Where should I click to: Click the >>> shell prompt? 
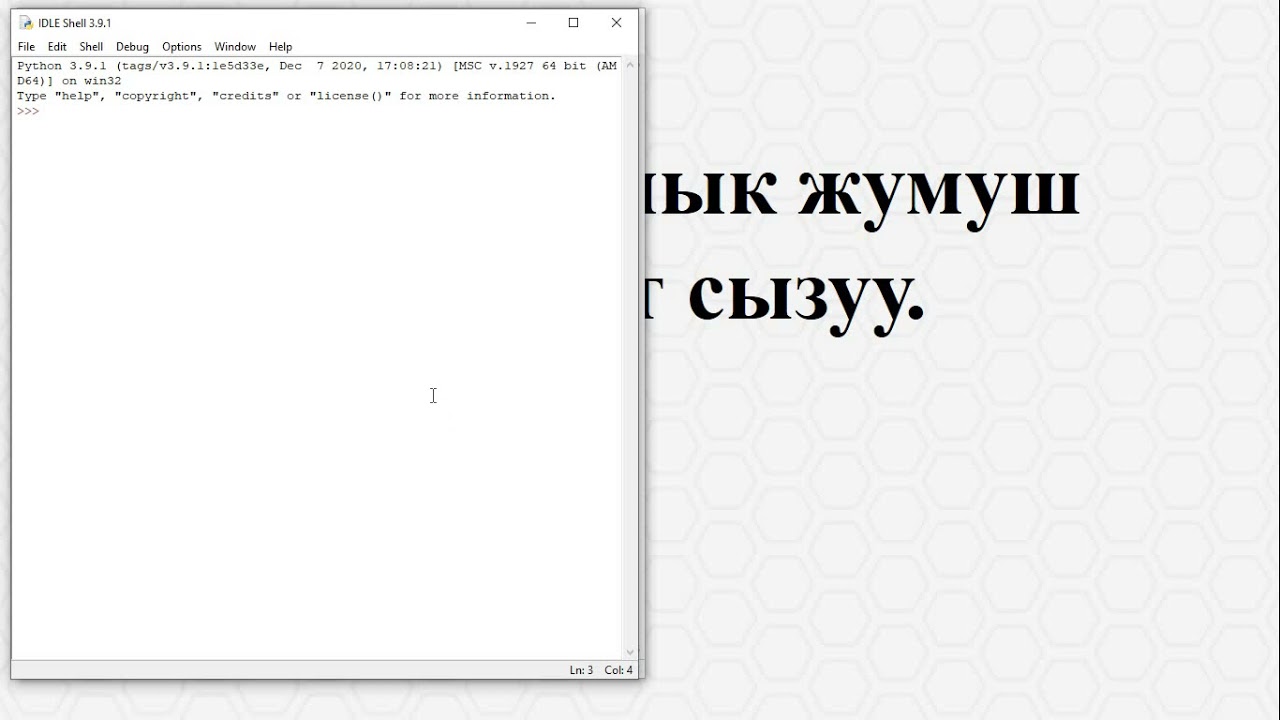28,111
